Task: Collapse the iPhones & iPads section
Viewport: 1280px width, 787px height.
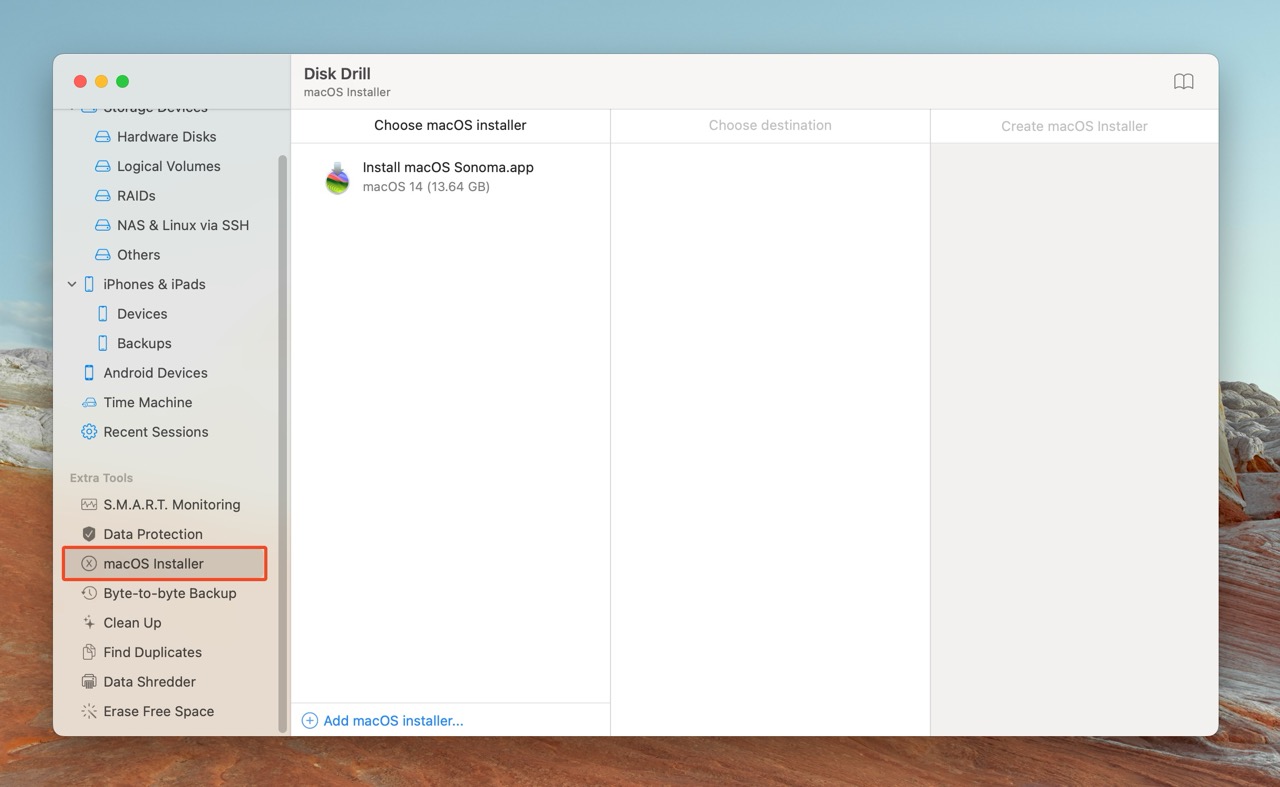Action: click(72, 284)
